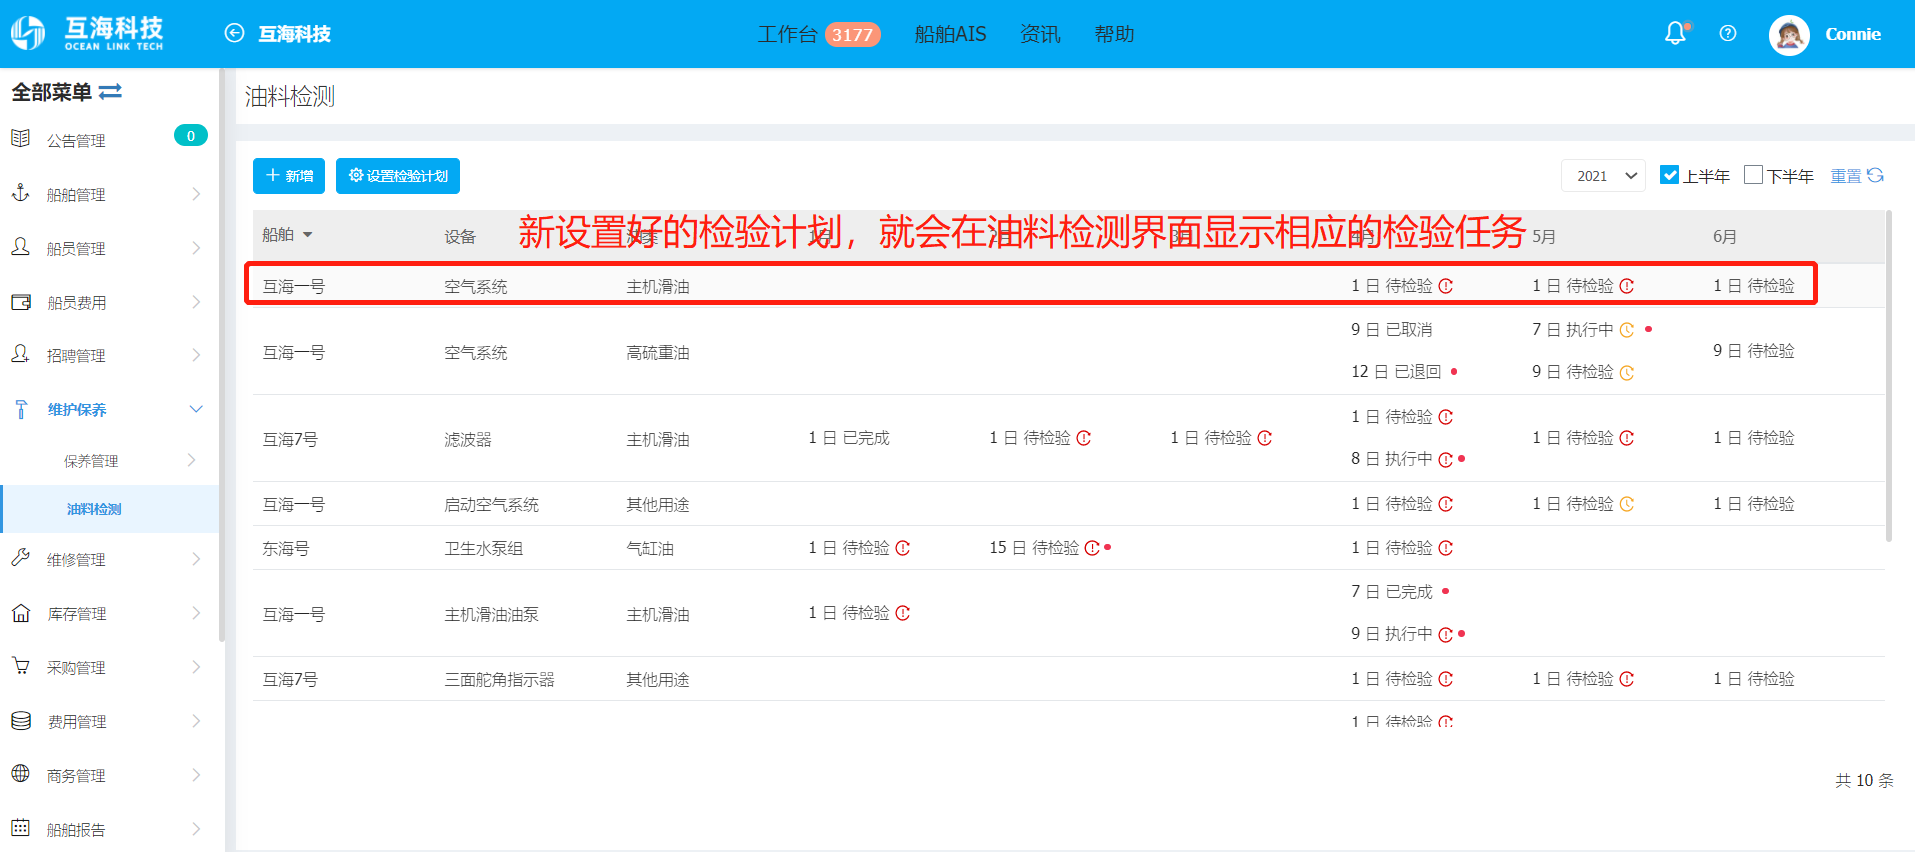Click the 维护保养 tool icon
The height and width of the screenshot is (852, 1915).
21,408
